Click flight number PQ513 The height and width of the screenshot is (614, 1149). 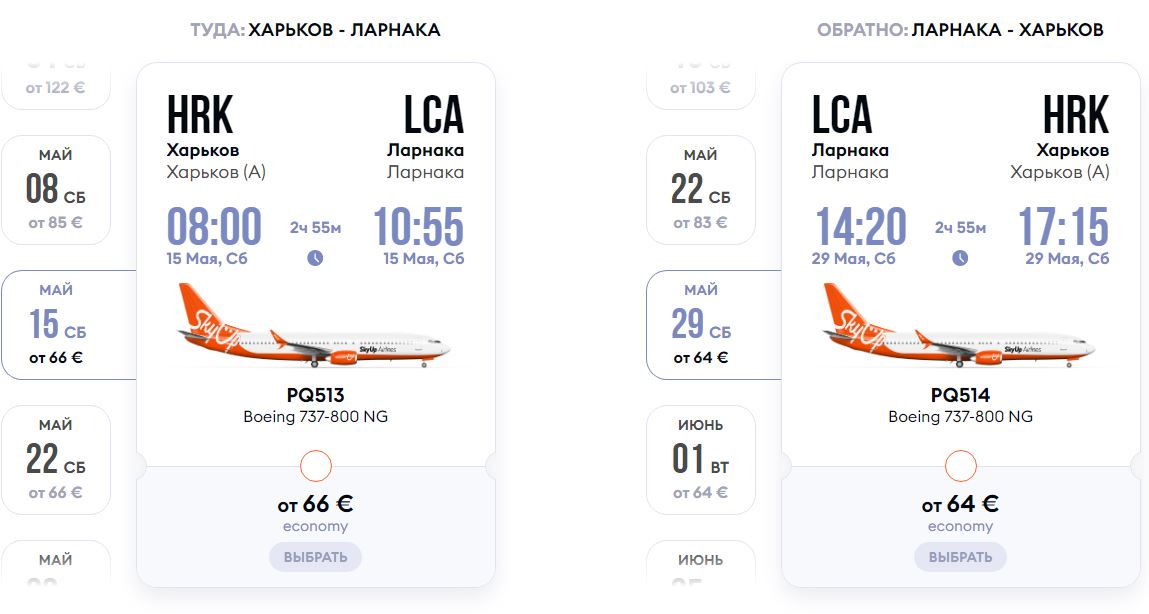click(315, 395)
